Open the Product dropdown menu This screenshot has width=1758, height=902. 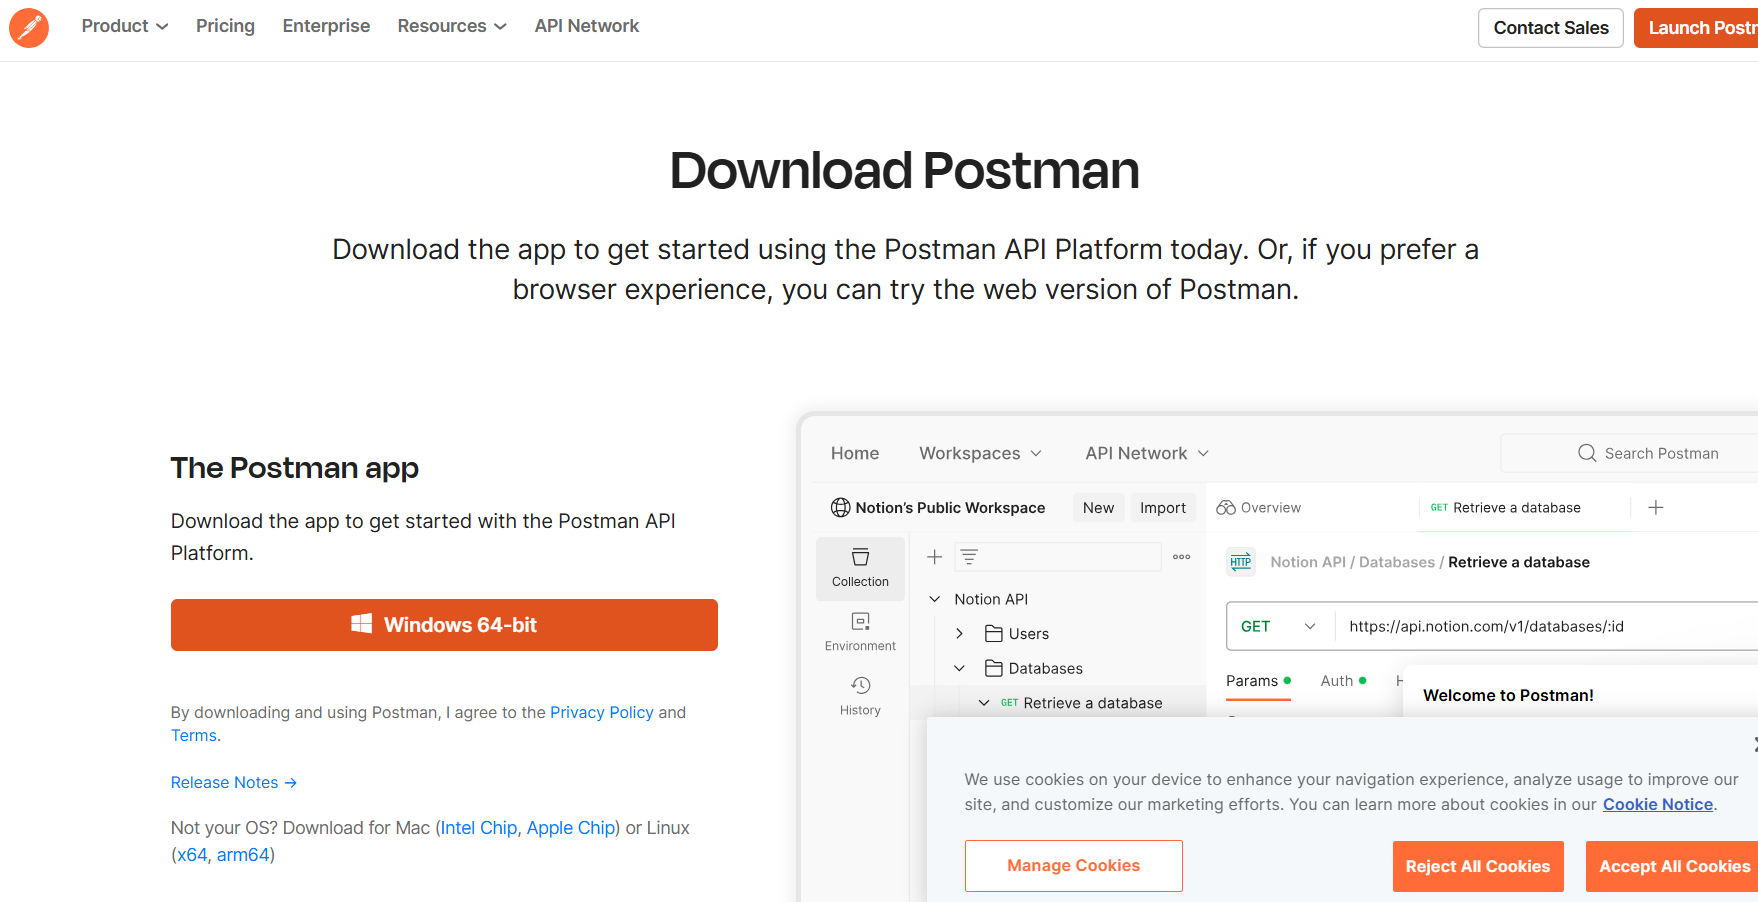point(125,26)
